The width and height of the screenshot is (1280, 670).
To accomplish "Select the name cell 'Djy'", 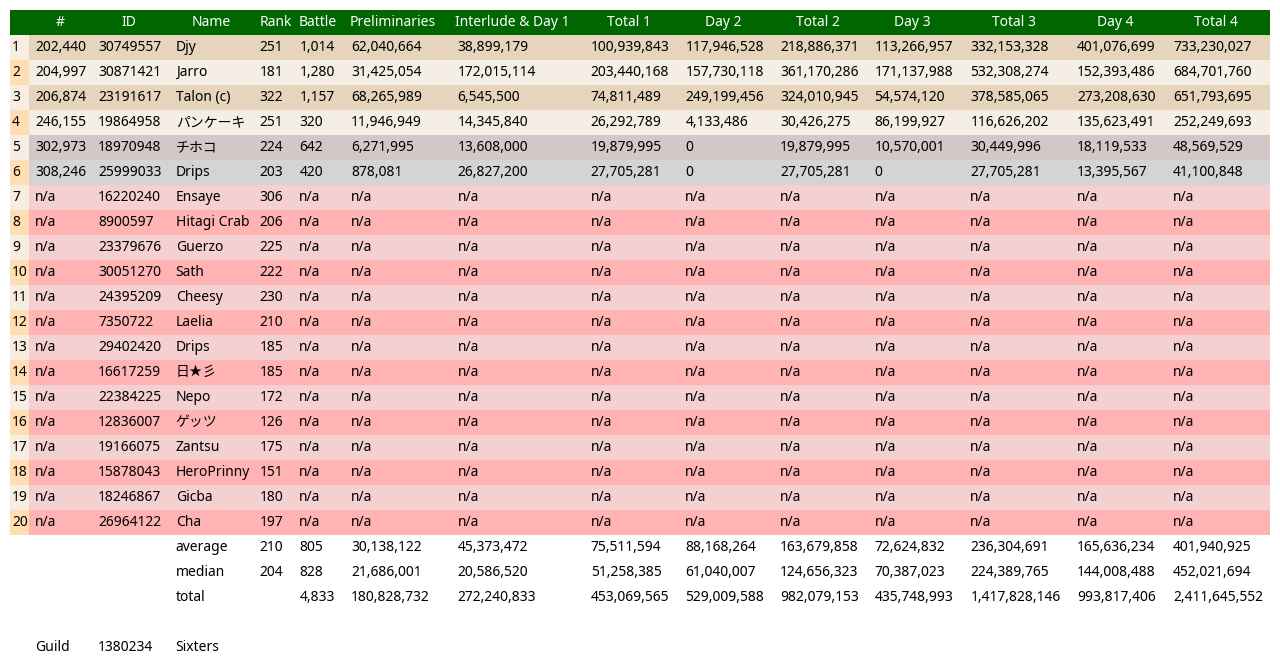I will pos(186,46).
